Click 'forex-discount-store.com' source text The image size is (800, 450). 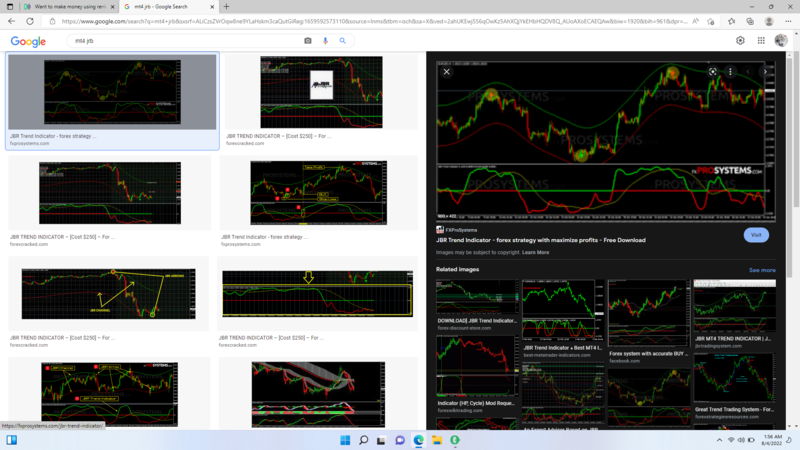click(464, 328)
